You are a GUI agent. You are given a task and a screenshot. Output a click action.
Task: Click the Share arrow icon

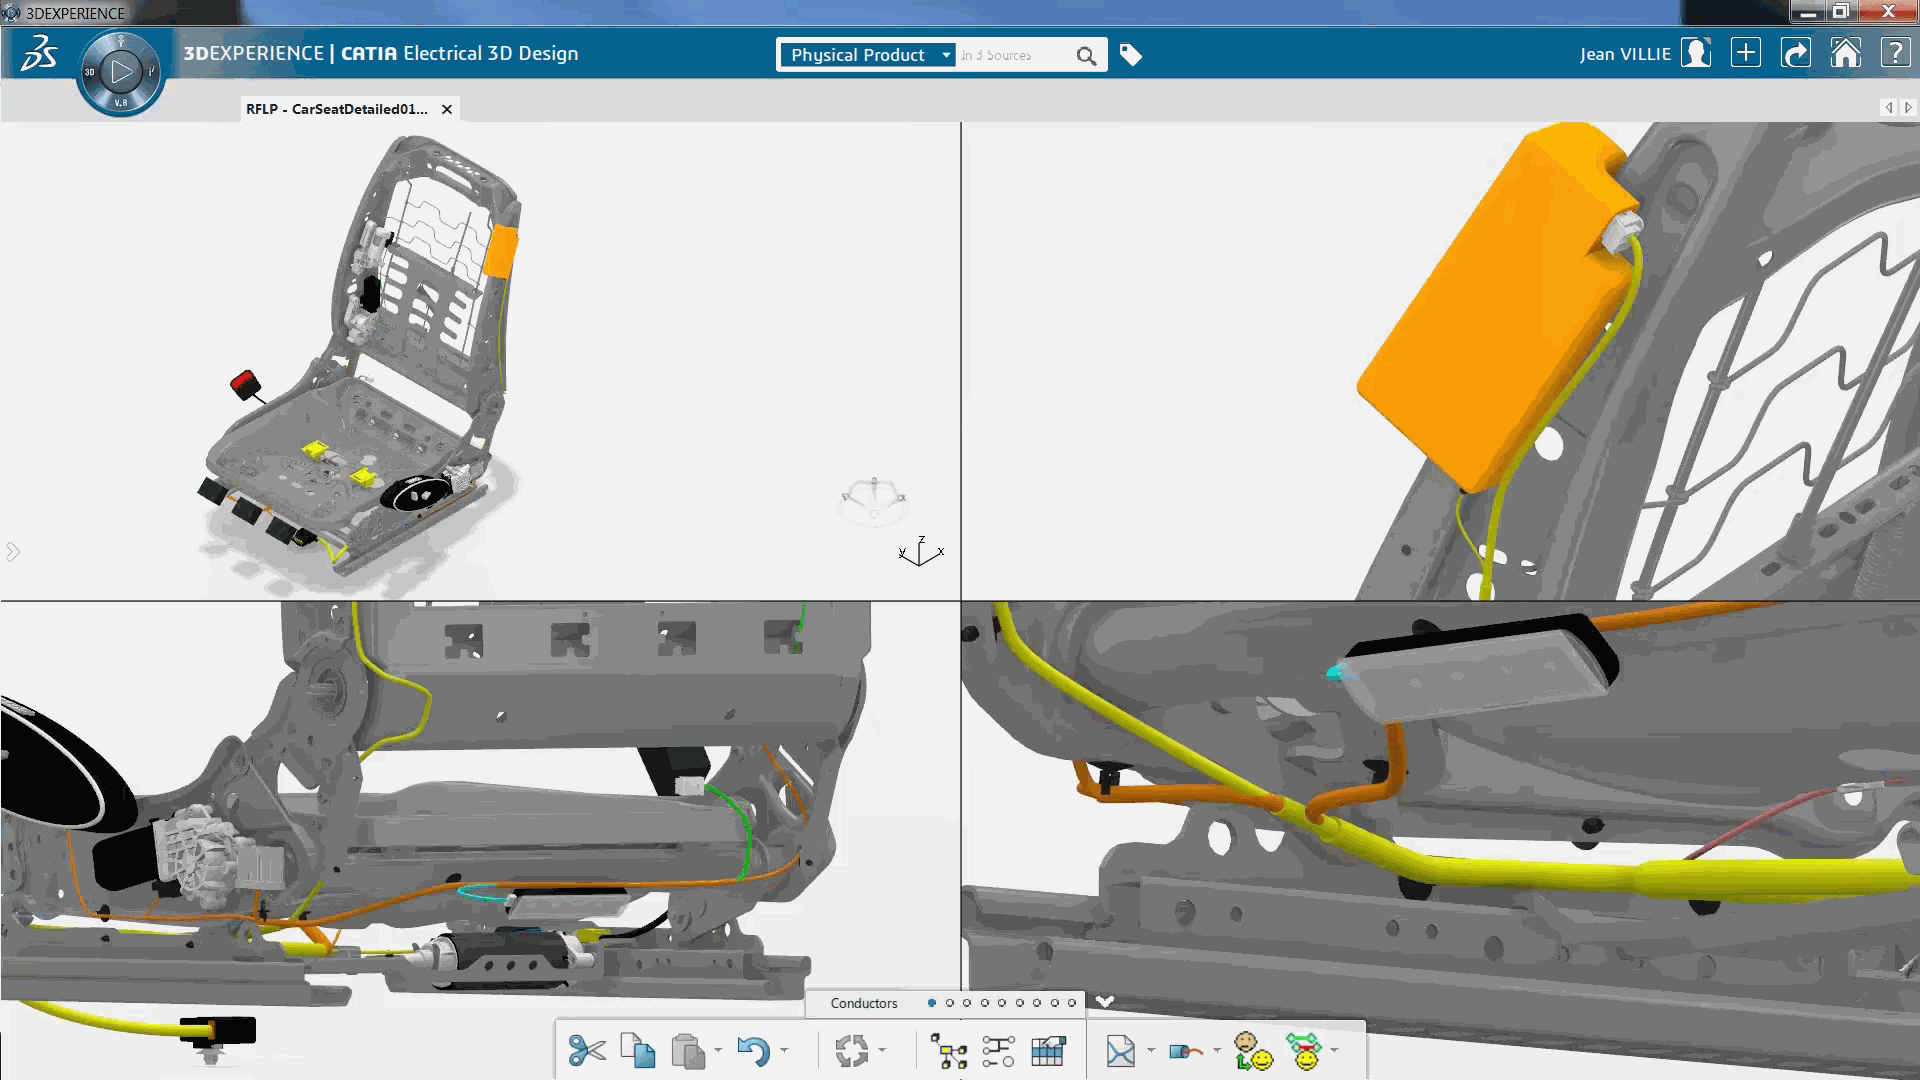coord(1796,53)
